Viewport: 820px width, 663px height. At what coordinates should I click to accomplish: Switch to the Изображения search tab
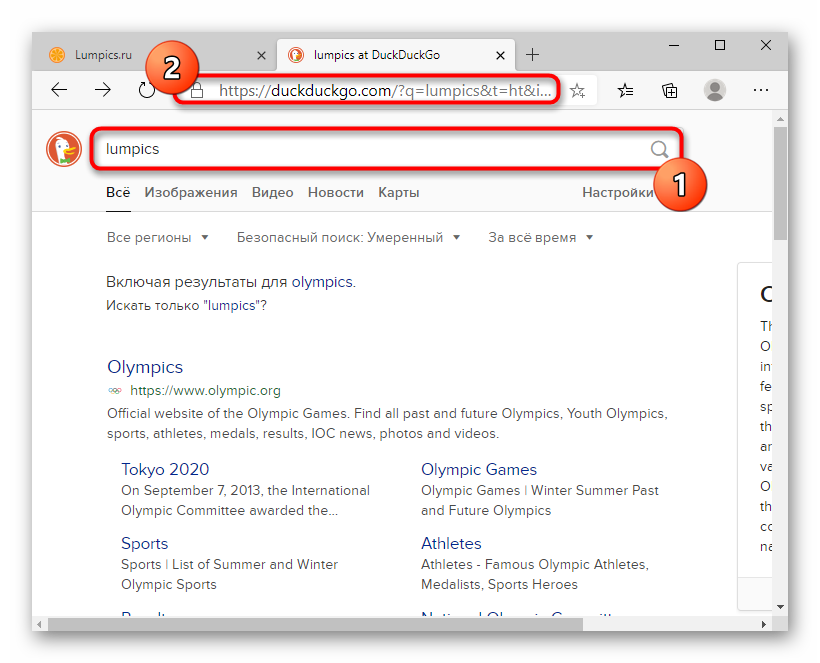point(190,192)
